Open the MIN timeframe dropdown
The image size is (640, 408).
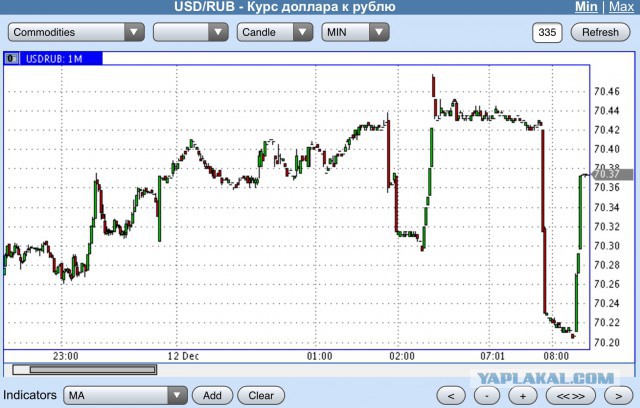355,32
